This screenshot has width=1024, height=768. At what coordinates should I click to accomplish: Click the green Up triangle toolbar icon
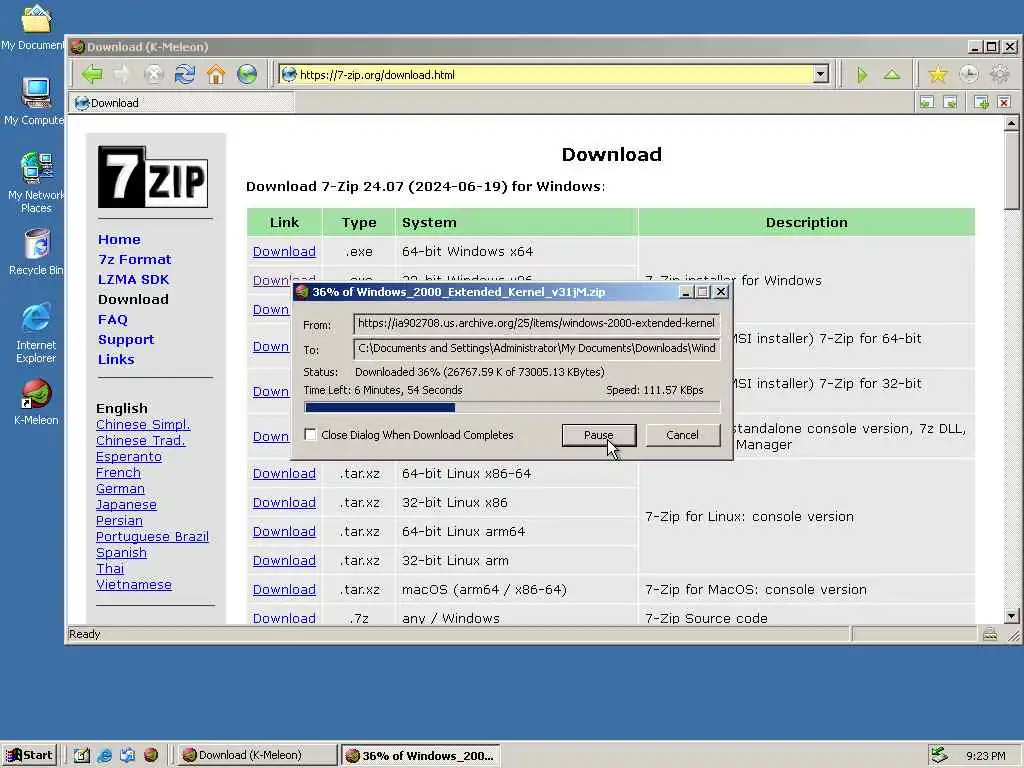tap(892, 75)
